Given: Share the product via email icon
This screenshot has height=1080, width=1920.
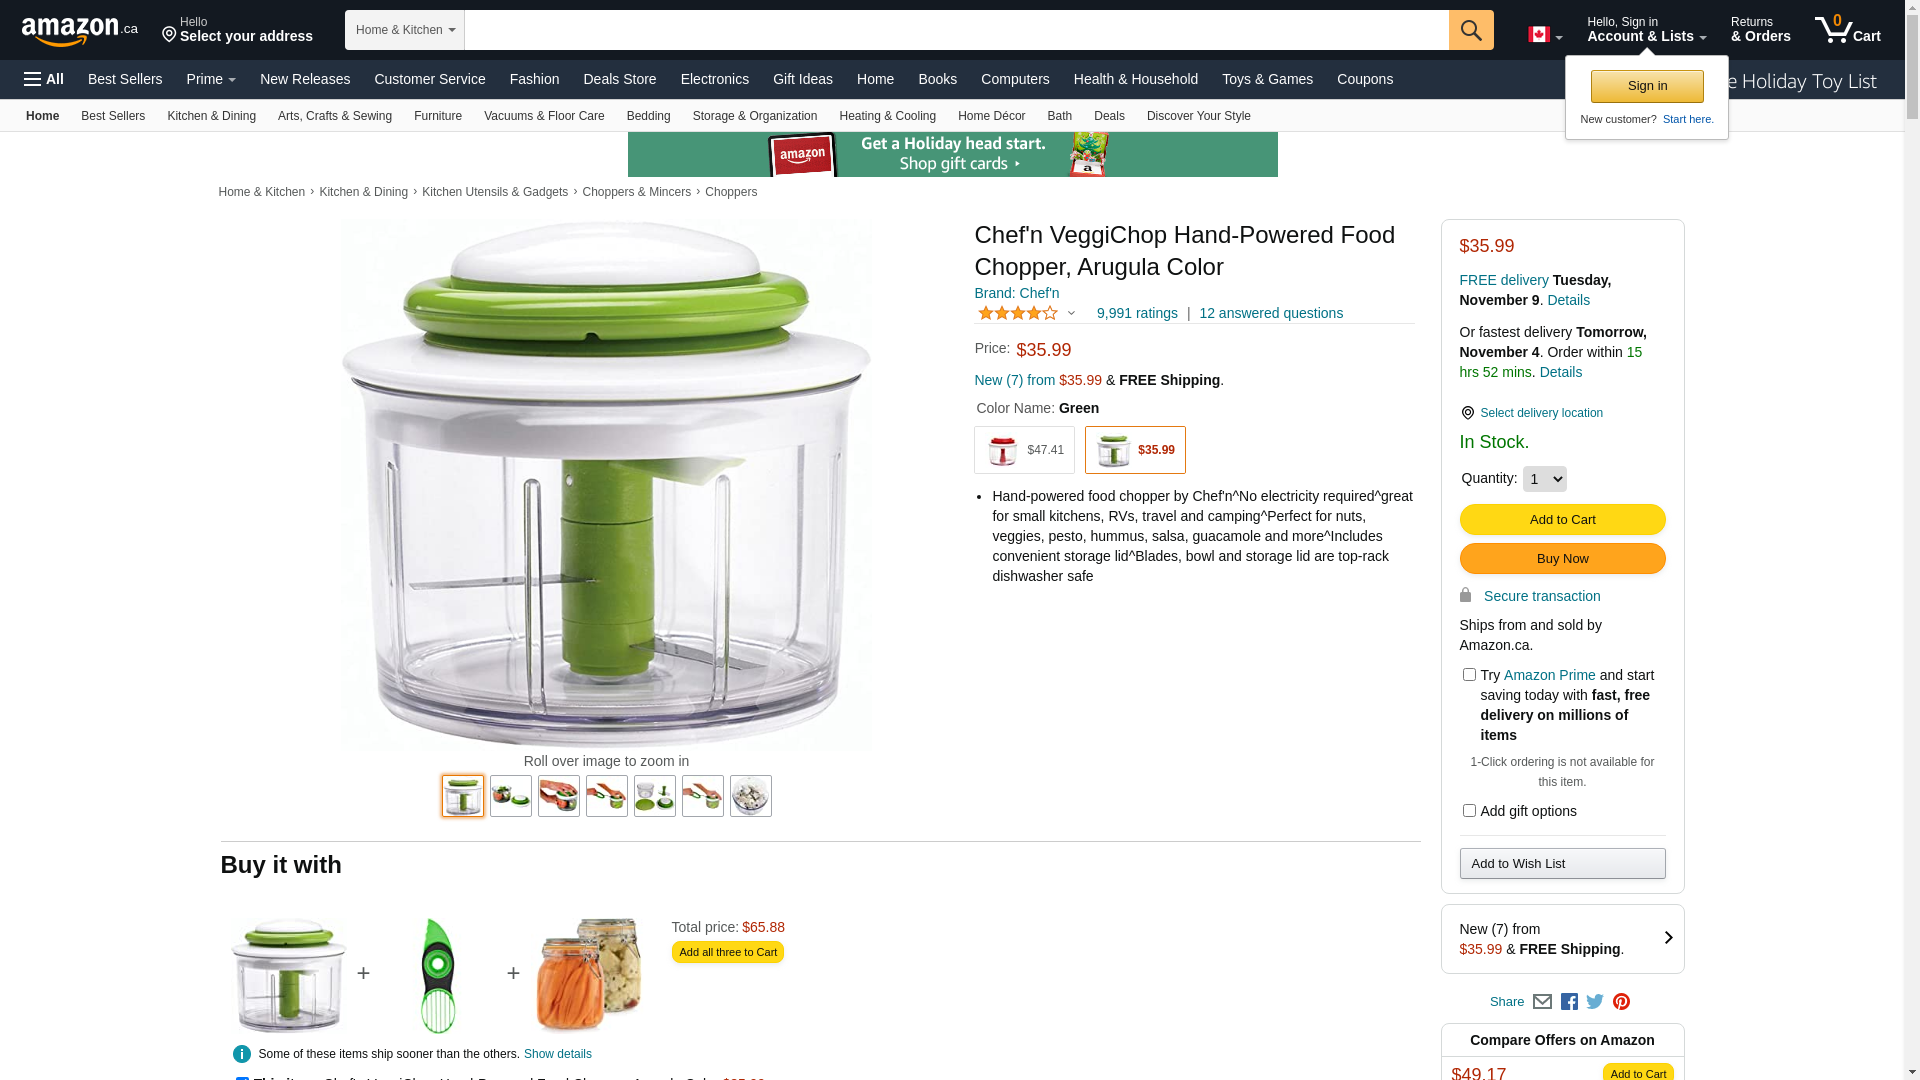Looking at the screenshot, I should [x=1542, y=1002].
